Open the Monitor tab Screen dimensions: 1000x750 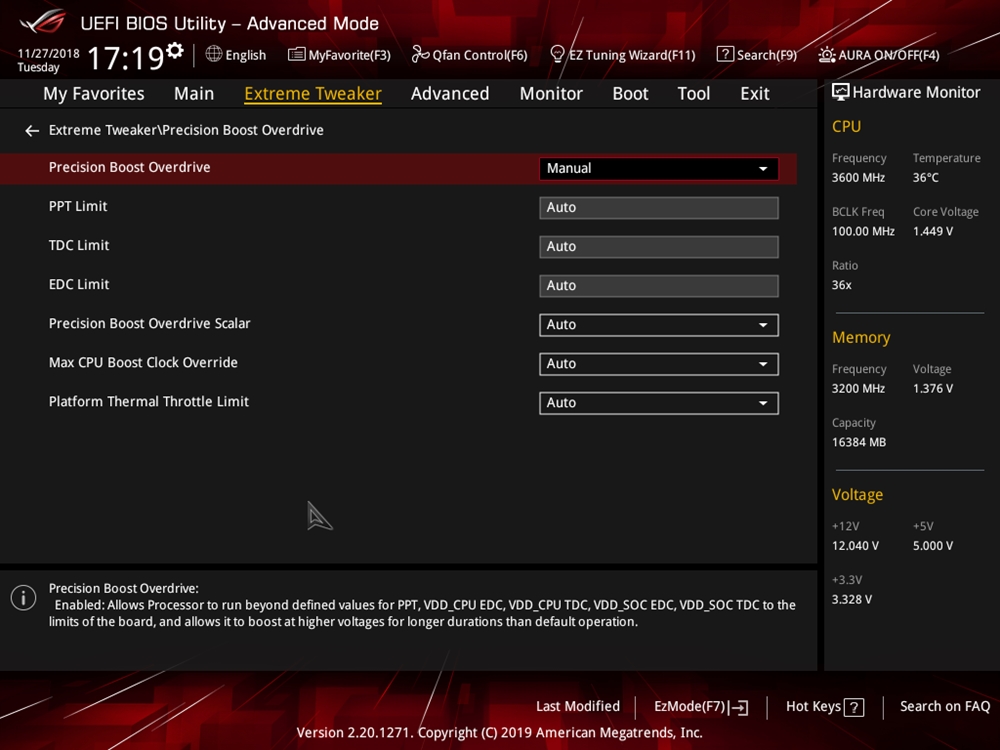551,94
